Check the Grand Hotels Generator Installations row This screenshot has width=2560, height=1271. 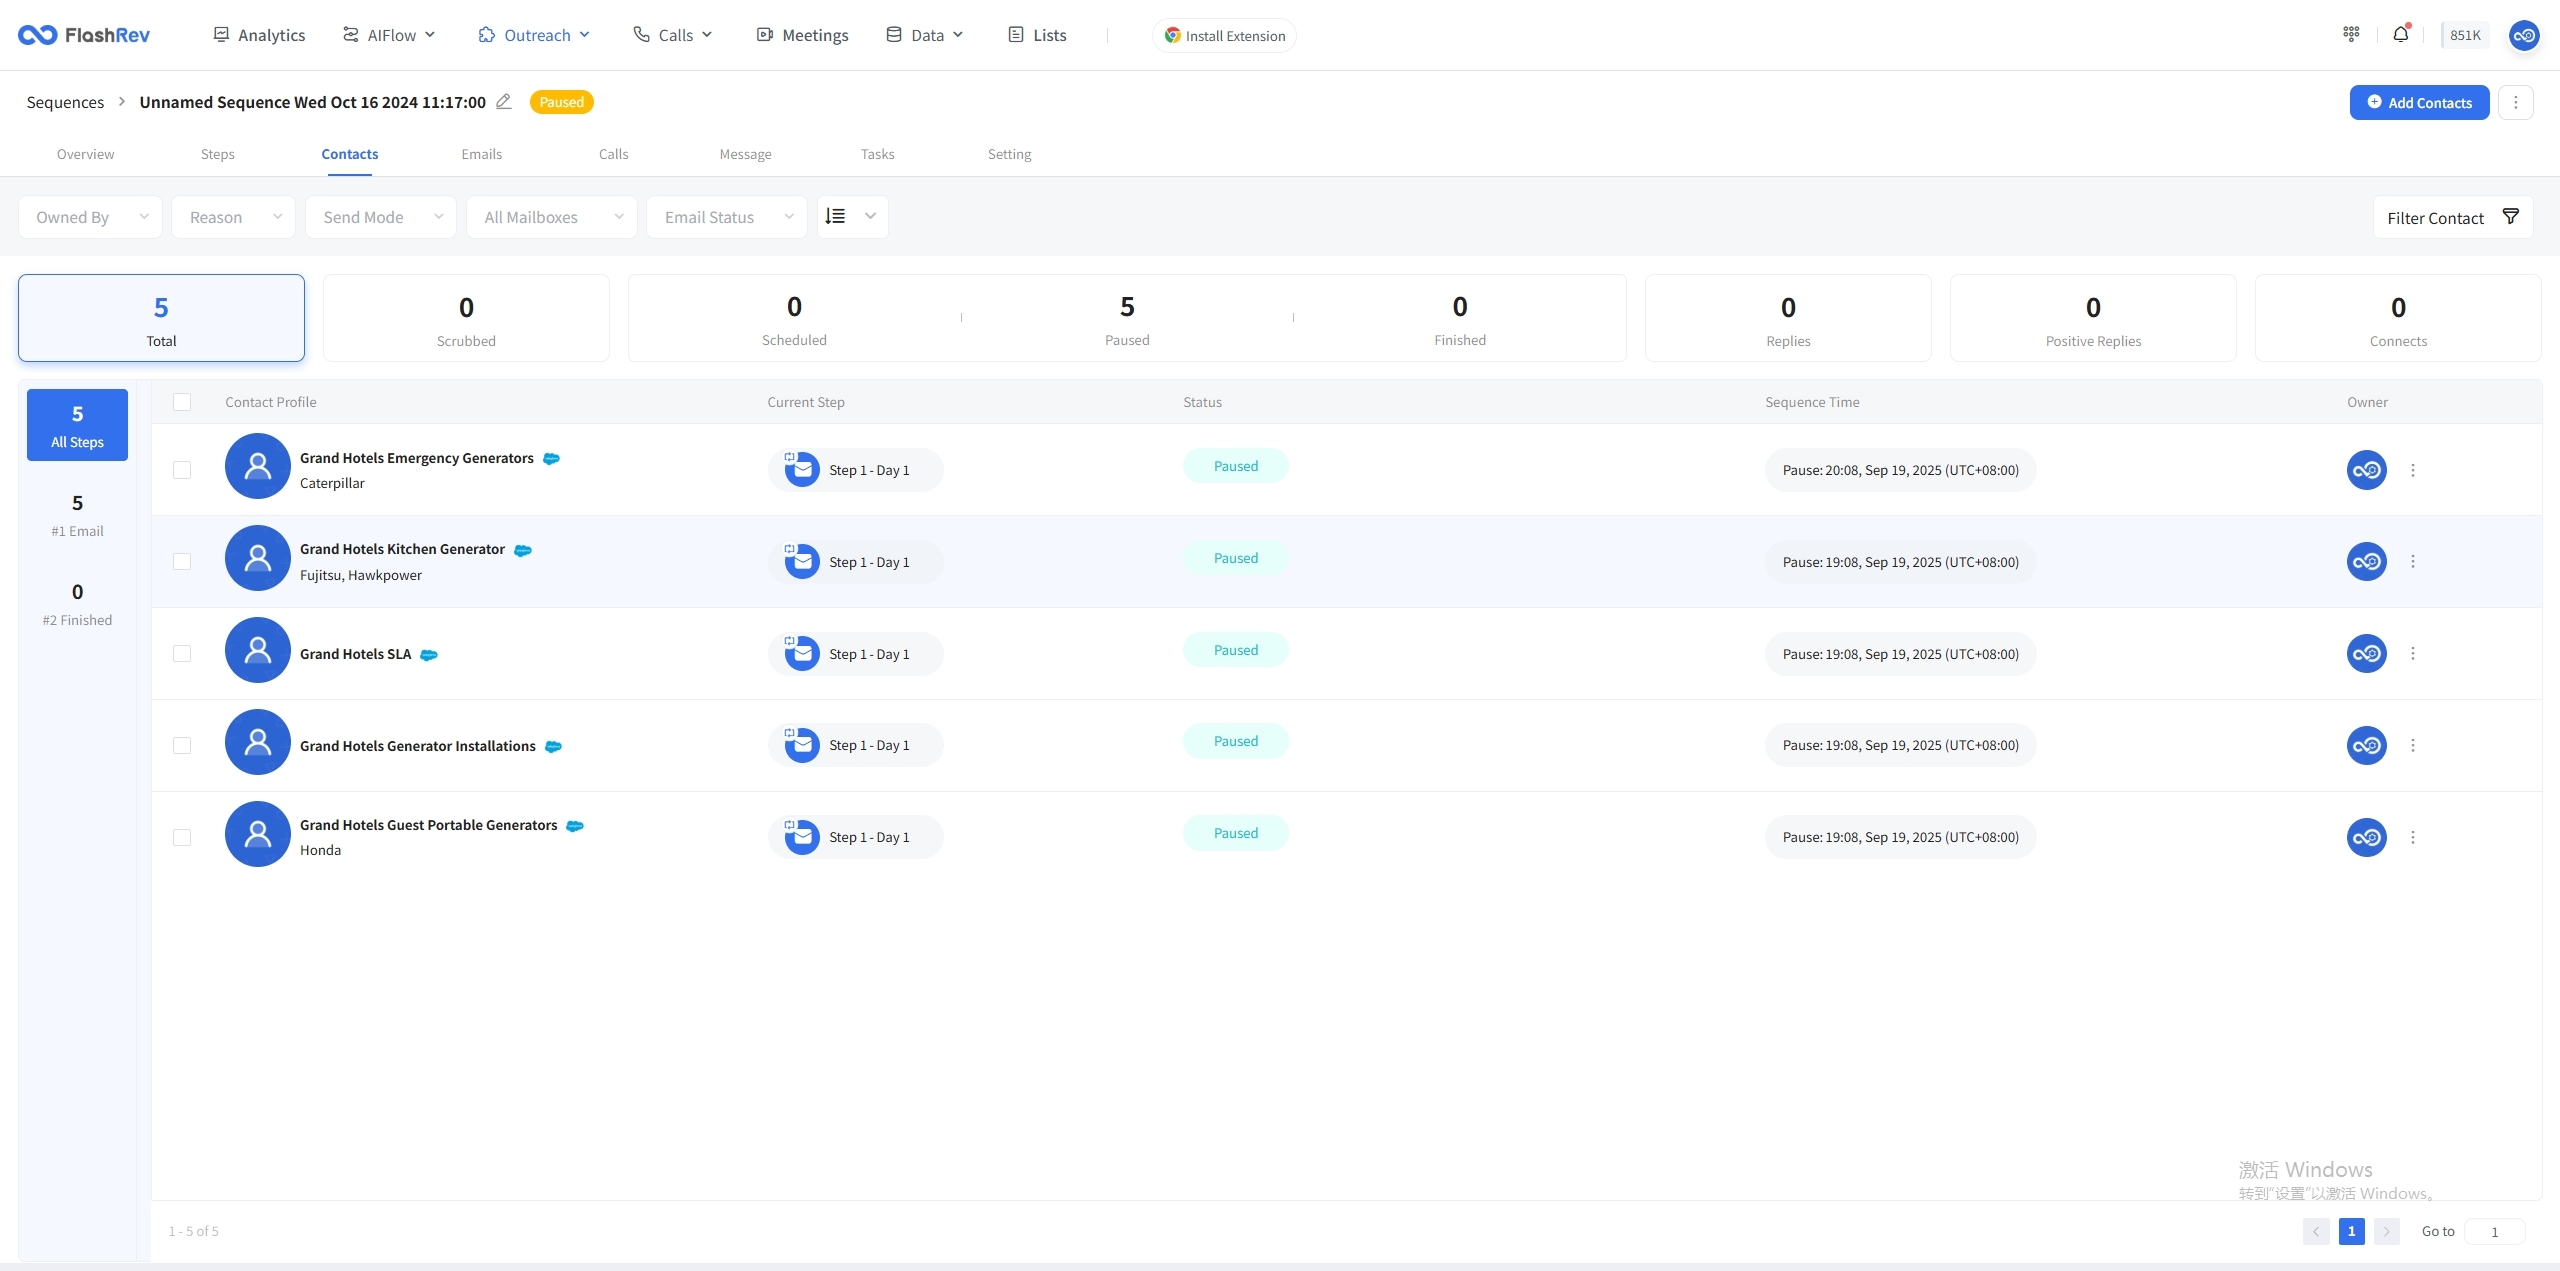pyautogui.click(x=182, y=745)
